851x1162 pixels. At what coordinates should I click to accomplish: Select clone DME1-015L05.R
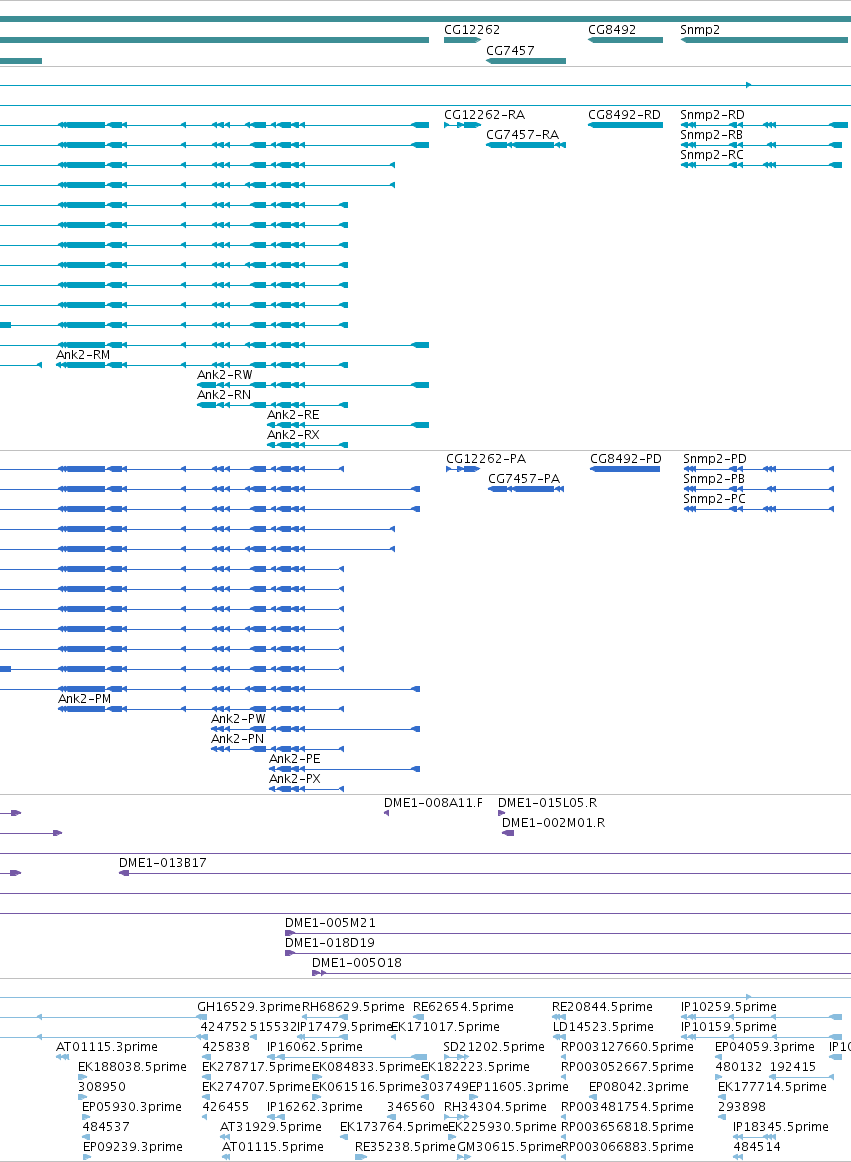(x=501, y=814)
